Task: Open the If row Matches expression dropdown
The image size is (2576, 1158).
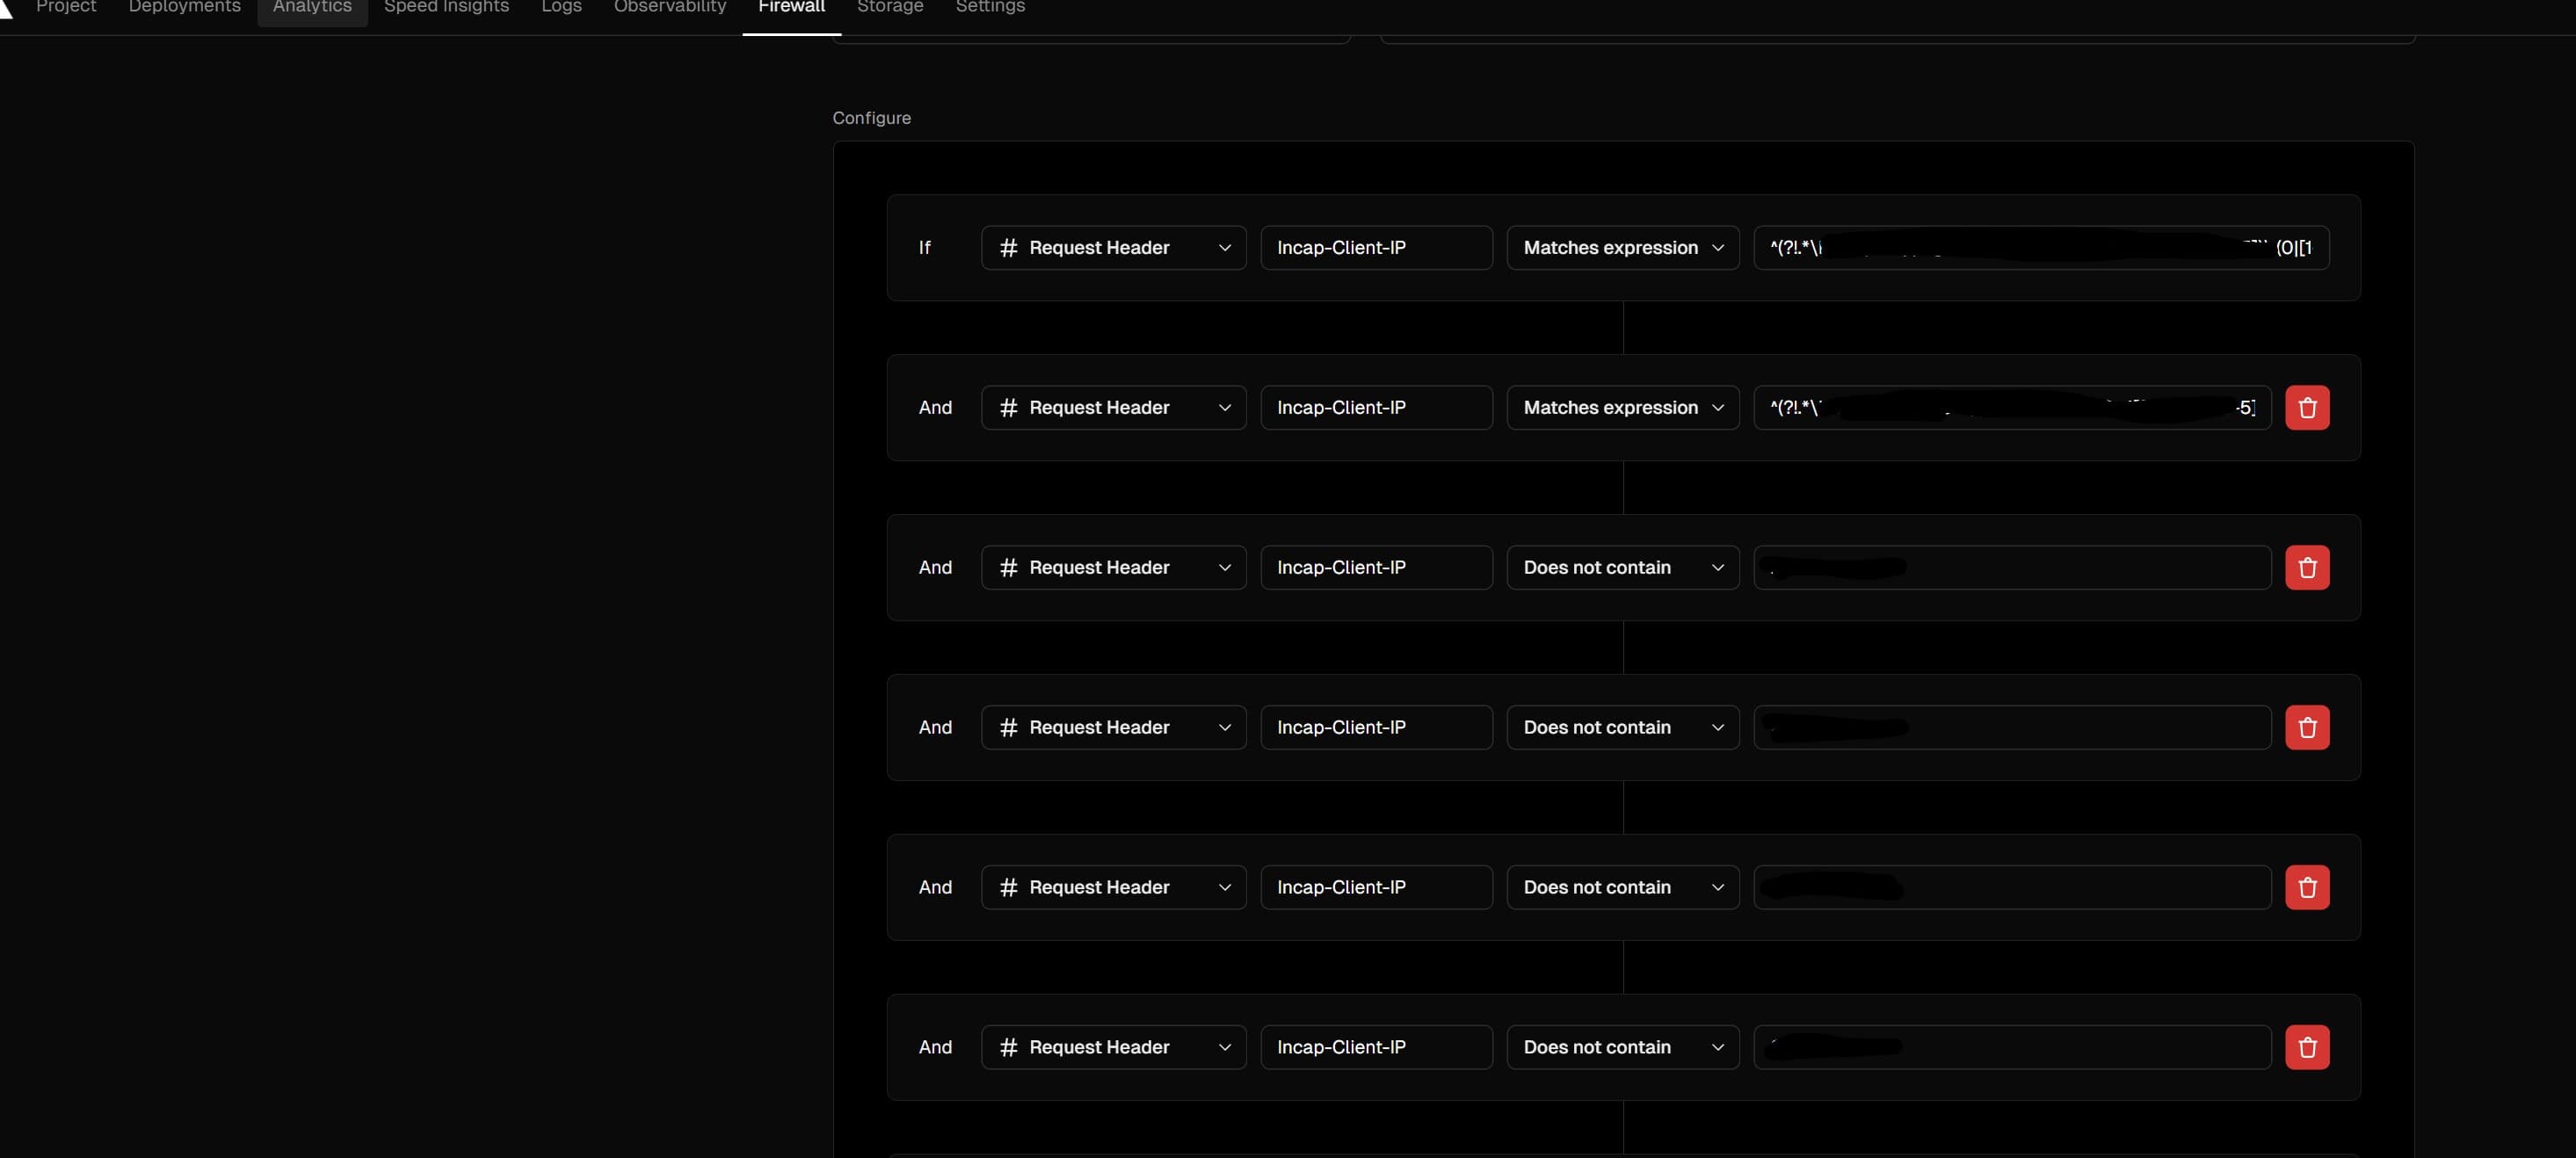Action: click(1622, 247)
